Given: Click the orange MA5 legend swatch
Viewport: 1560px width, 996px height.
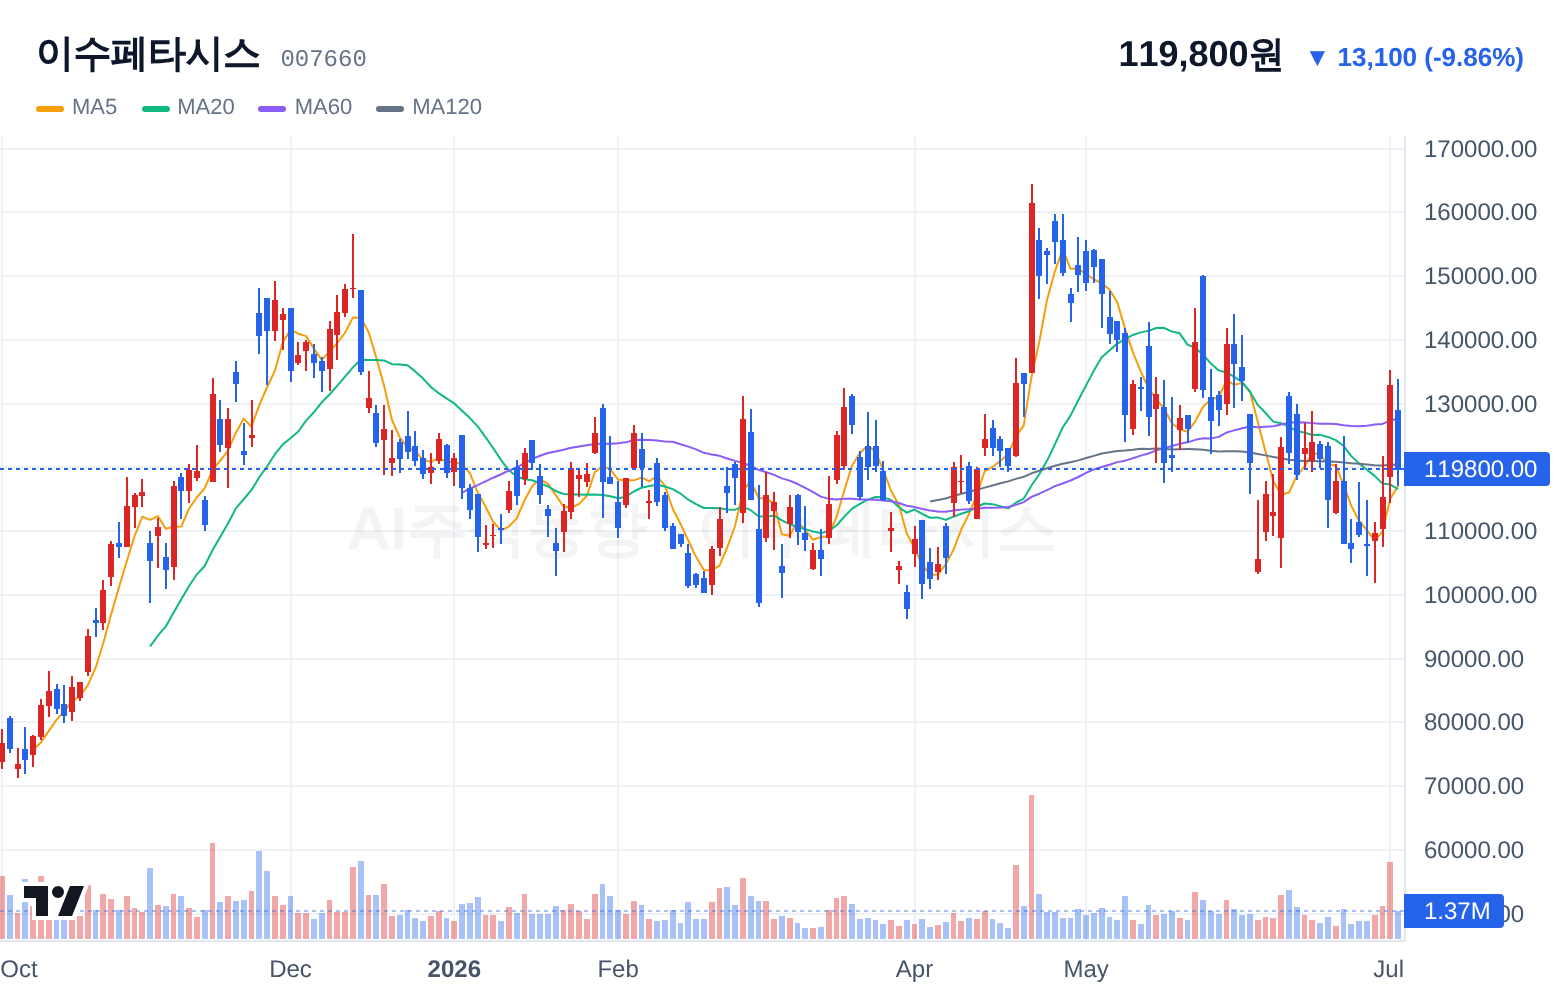Looking at the screenshot, I should click(50, 108).
